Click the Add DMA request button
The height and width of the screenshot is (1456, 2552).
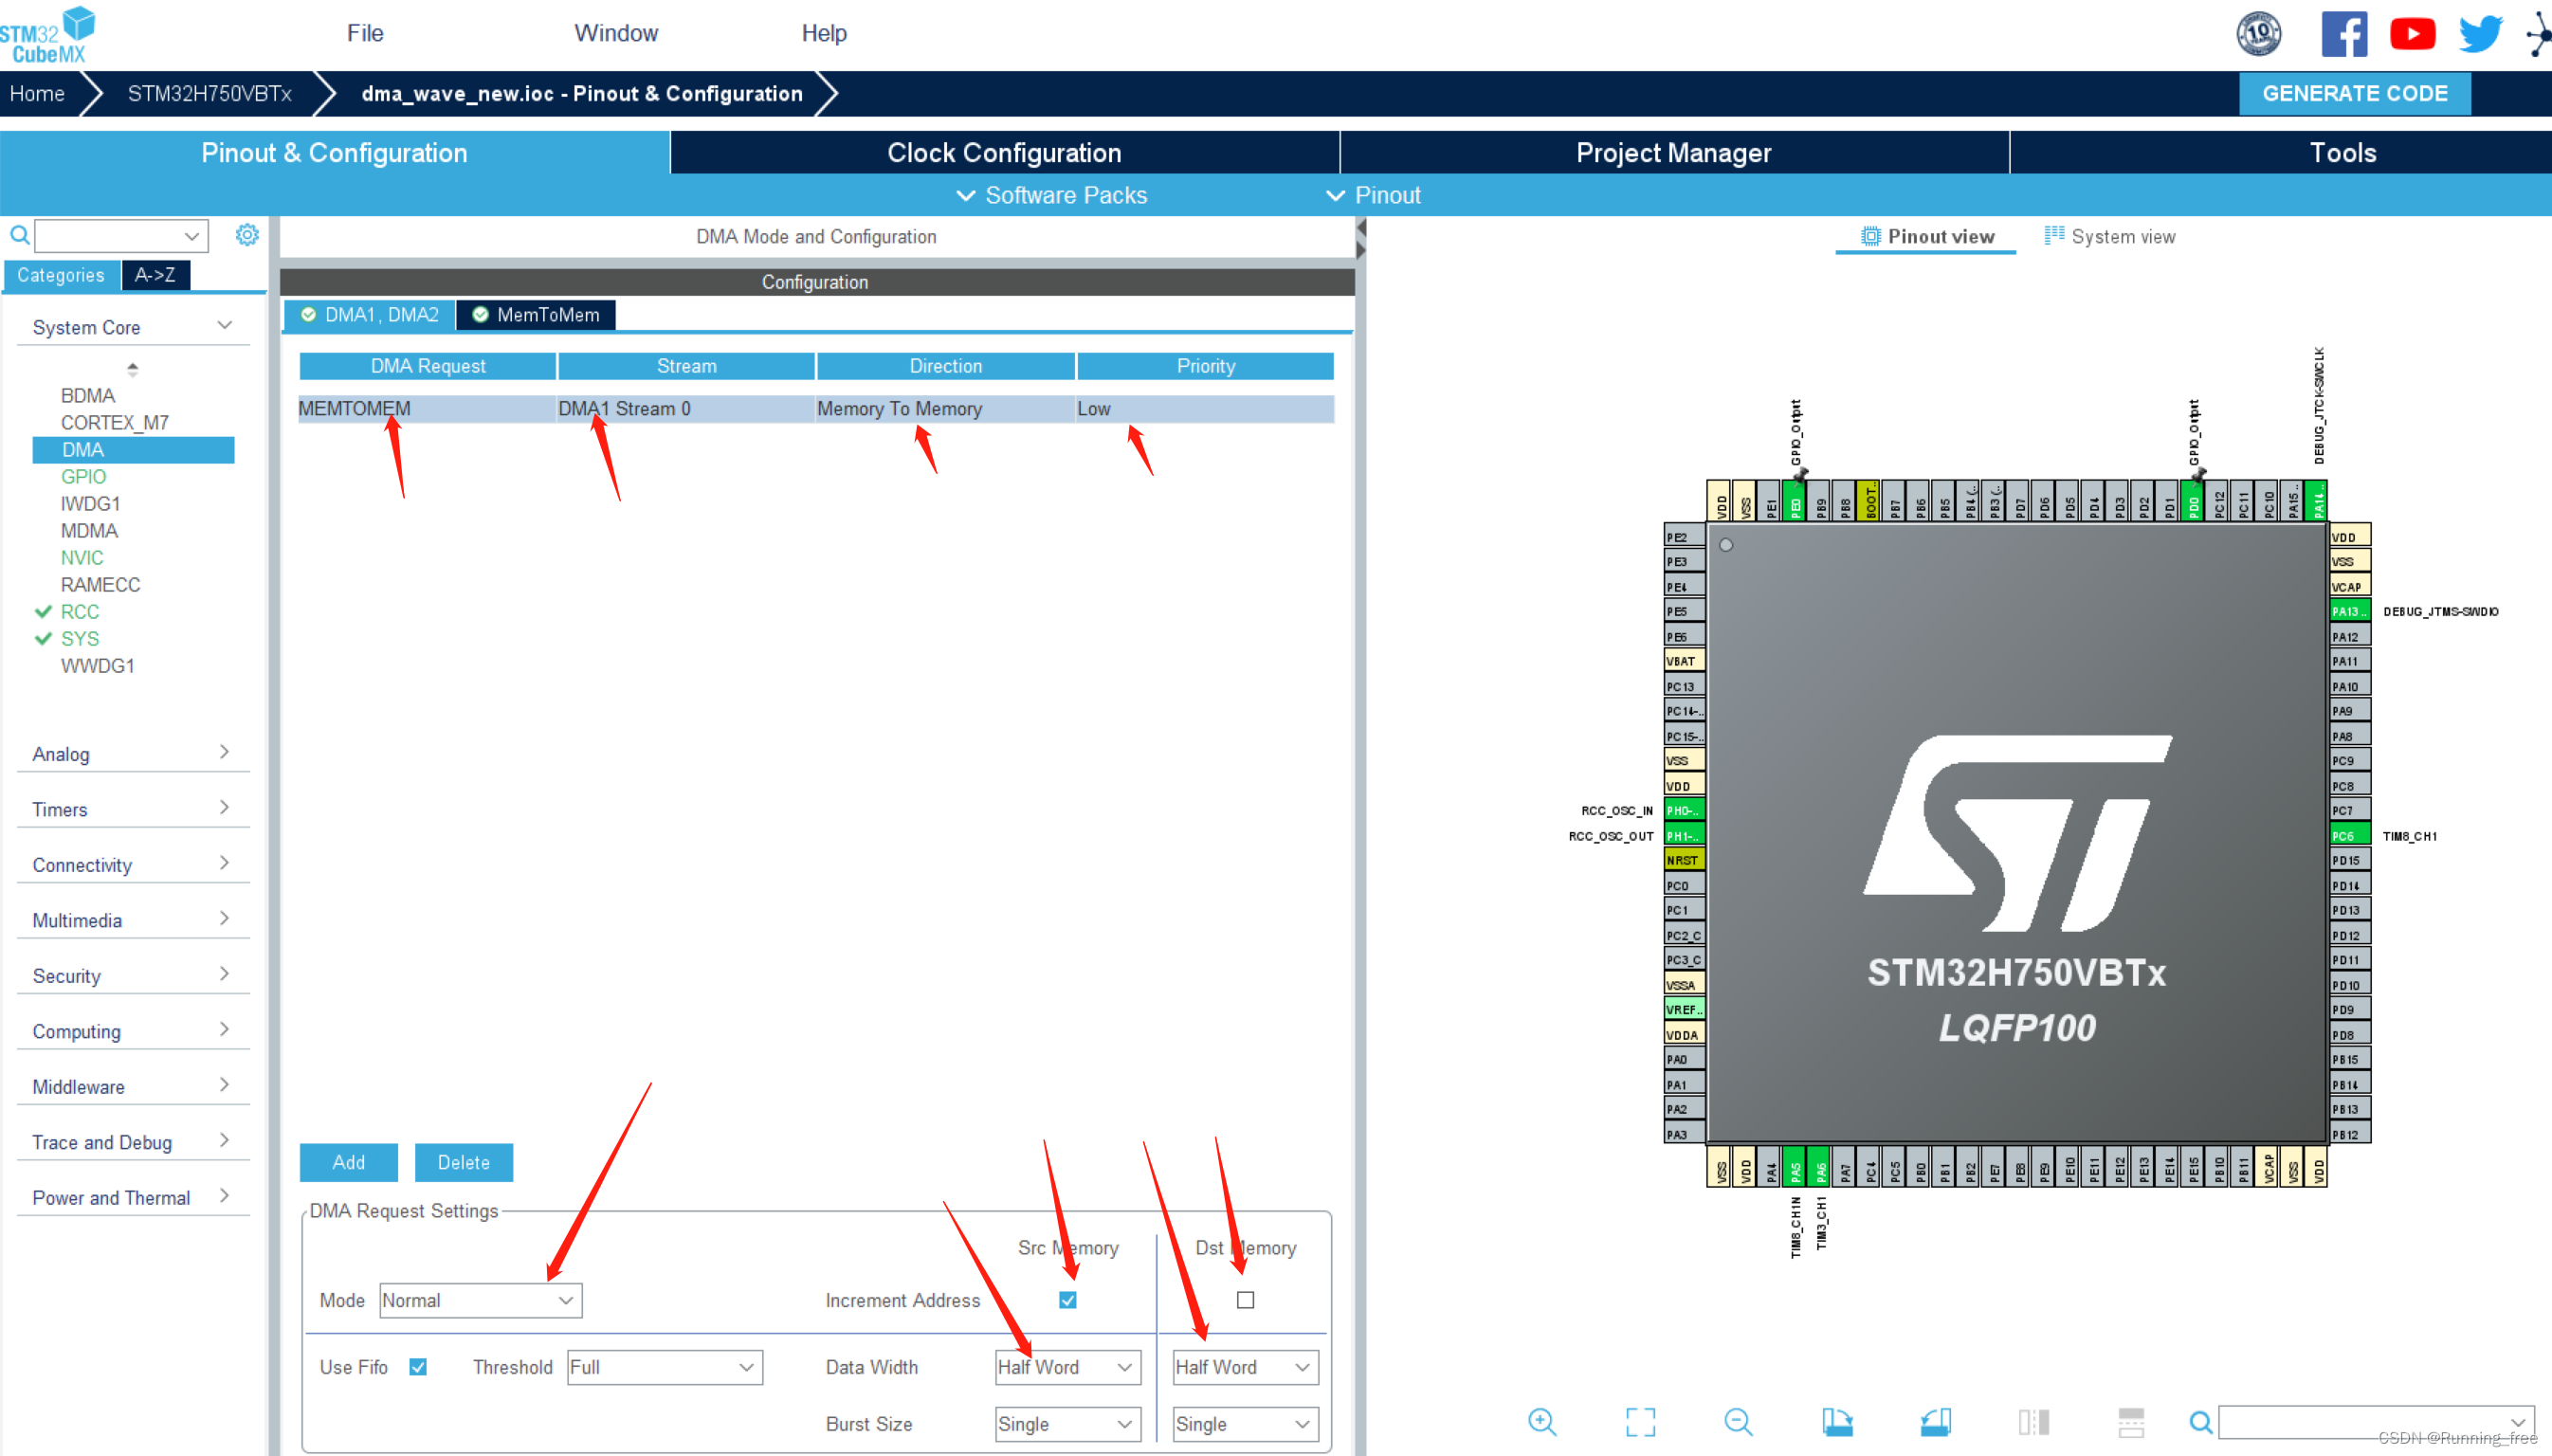pyautogui.click(x=348, y=1162)
